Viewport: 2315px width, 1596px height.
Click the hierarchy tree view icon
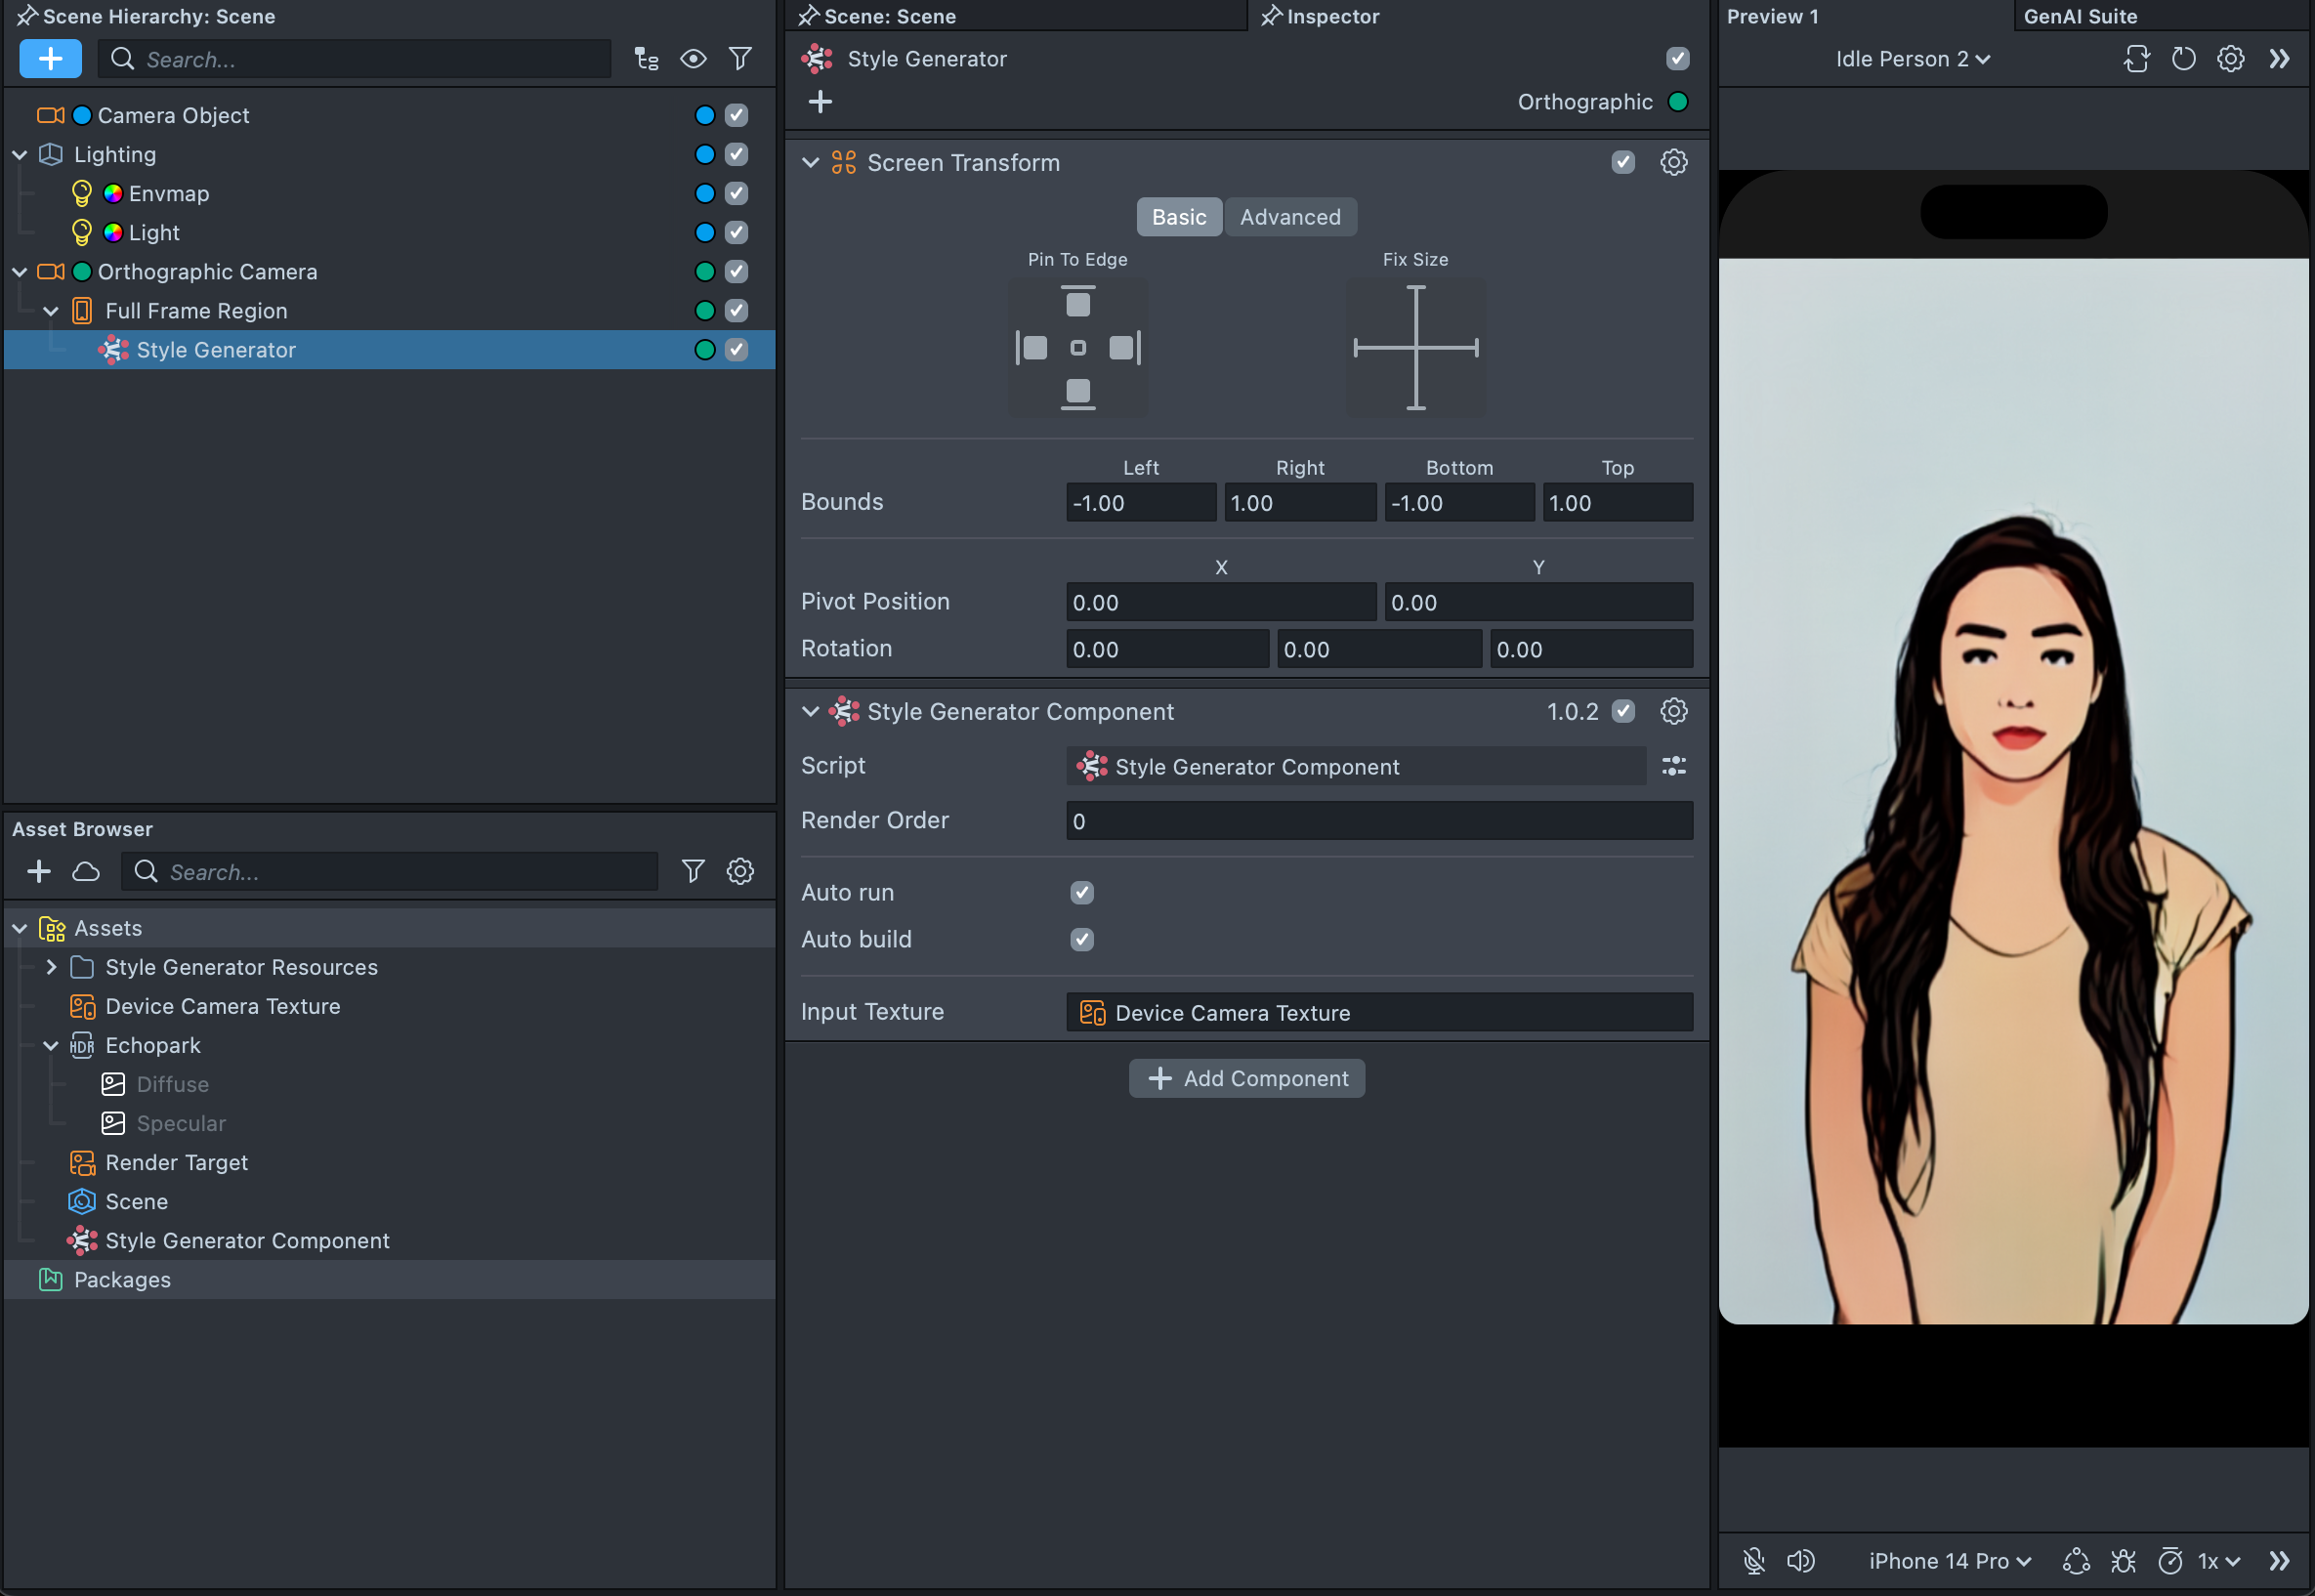646,59
